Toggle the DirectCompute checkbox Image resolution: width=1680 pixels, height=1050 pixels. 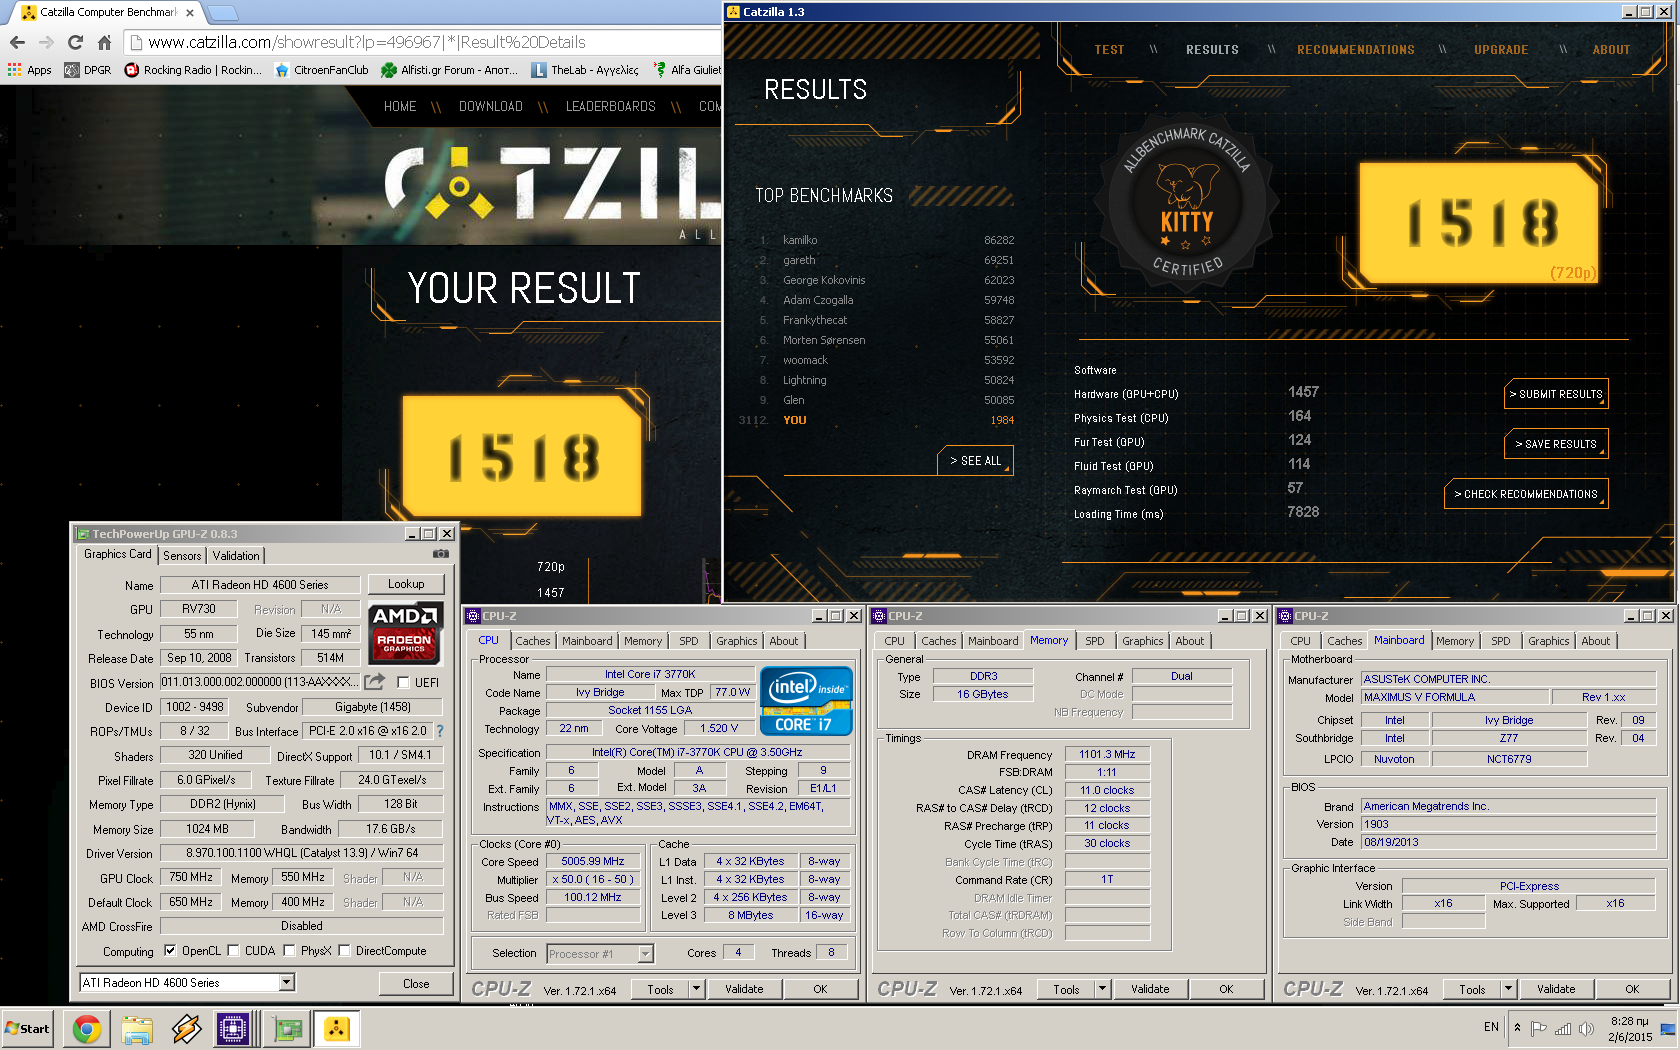click(x=345, y=951)
